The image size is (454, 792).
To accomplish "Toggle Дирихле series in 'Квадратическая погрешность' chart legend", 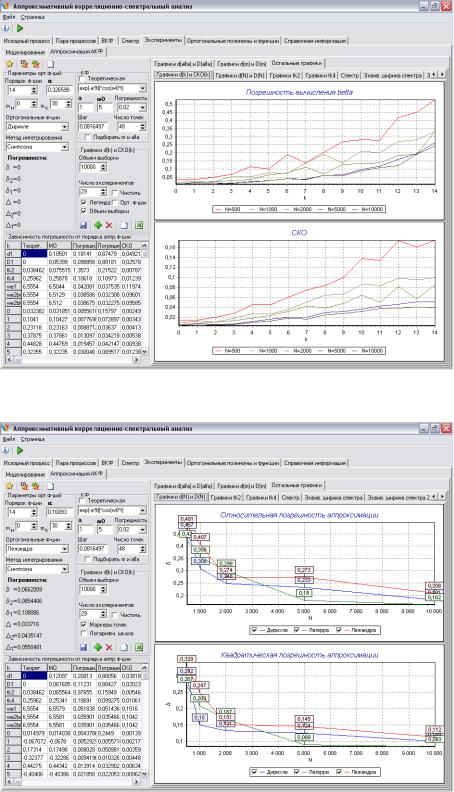I will [255, 772].
